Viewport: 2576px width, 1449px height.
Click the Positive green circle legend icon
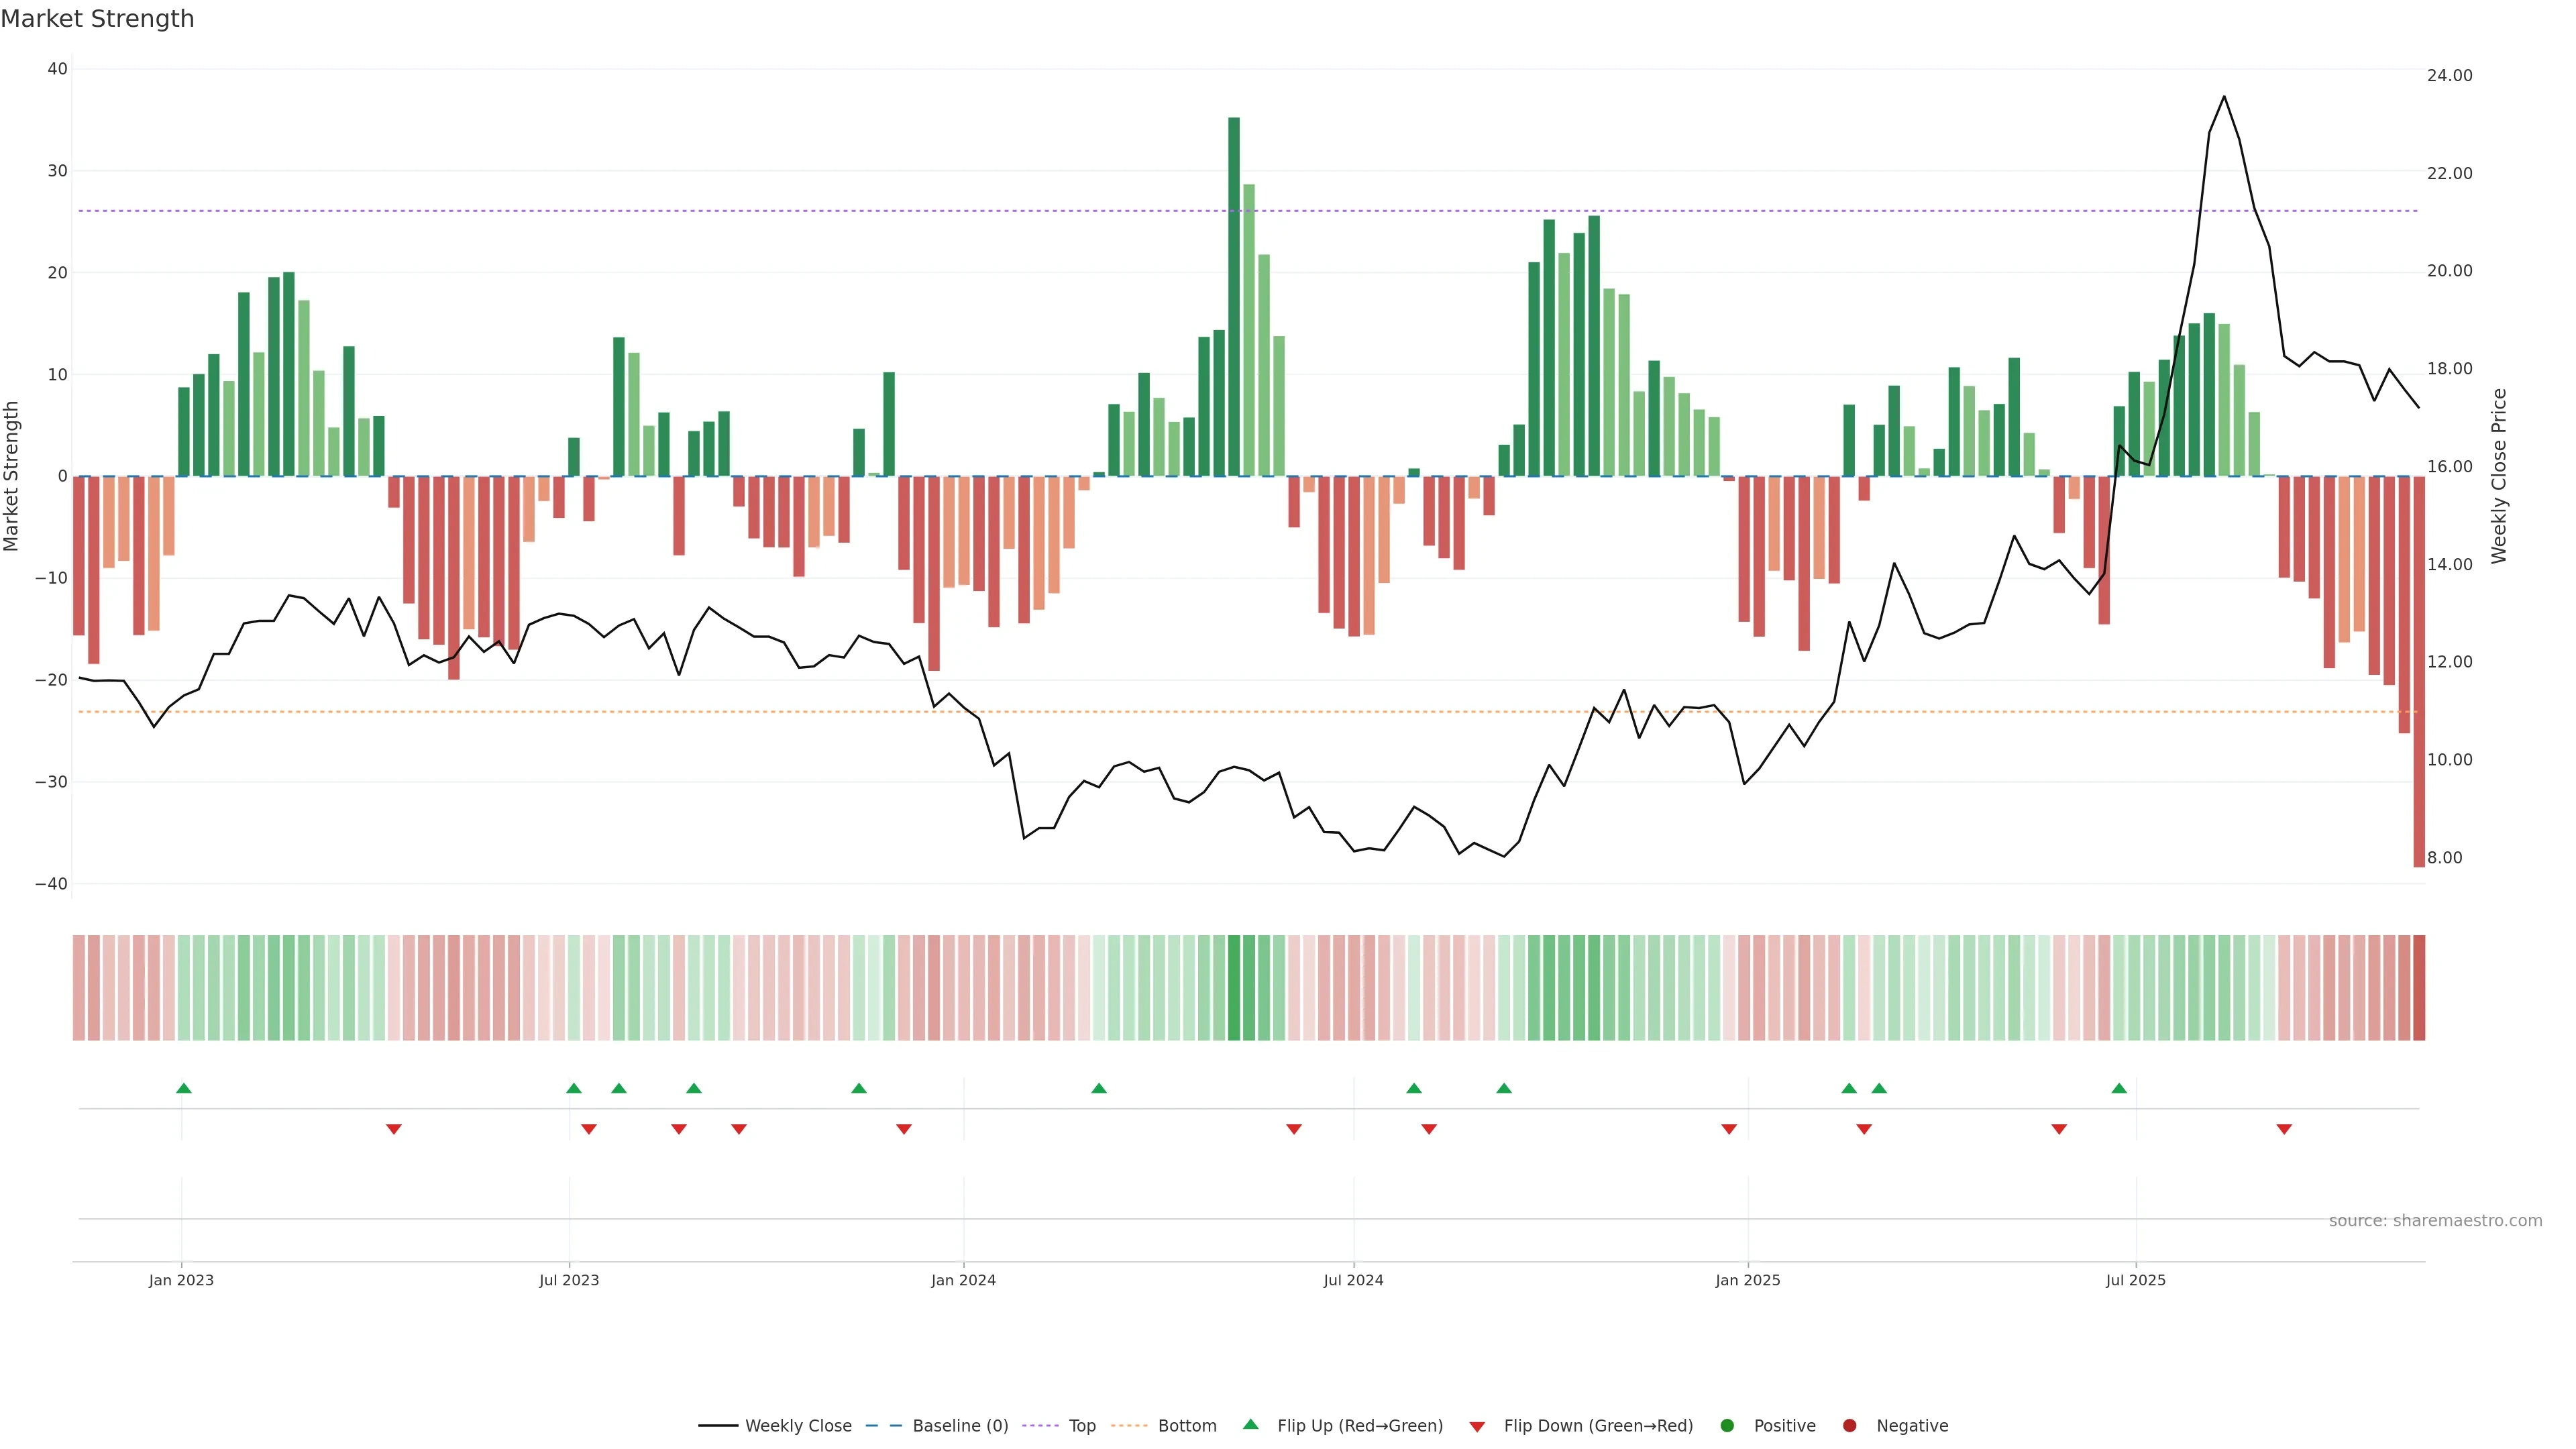tap(1727, 1425)
